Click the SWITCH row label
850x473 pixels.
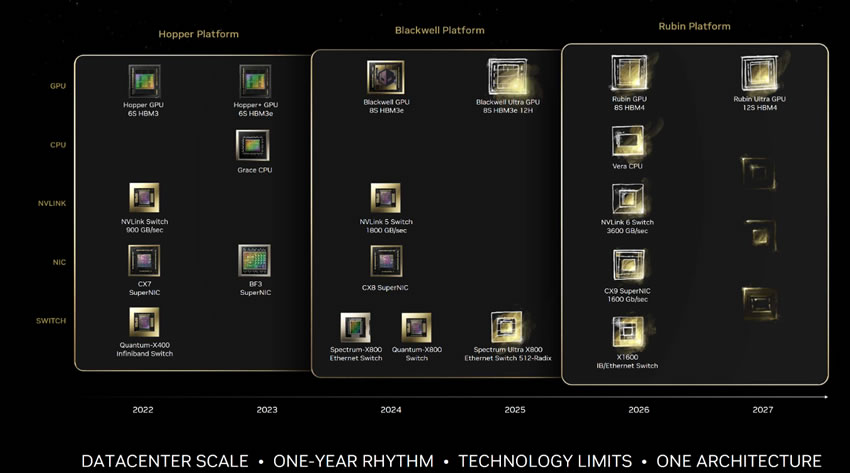51,321
